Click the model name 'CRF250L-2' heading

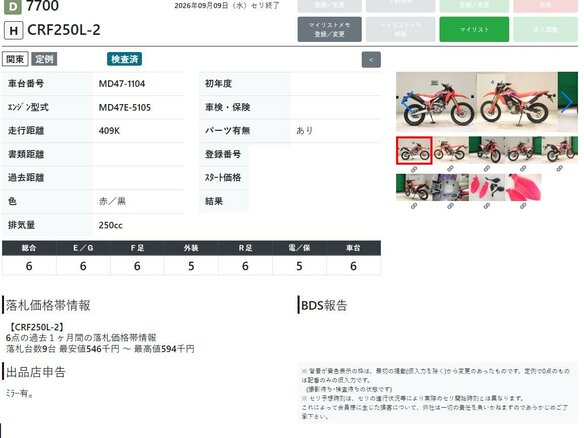pos(64,30)
